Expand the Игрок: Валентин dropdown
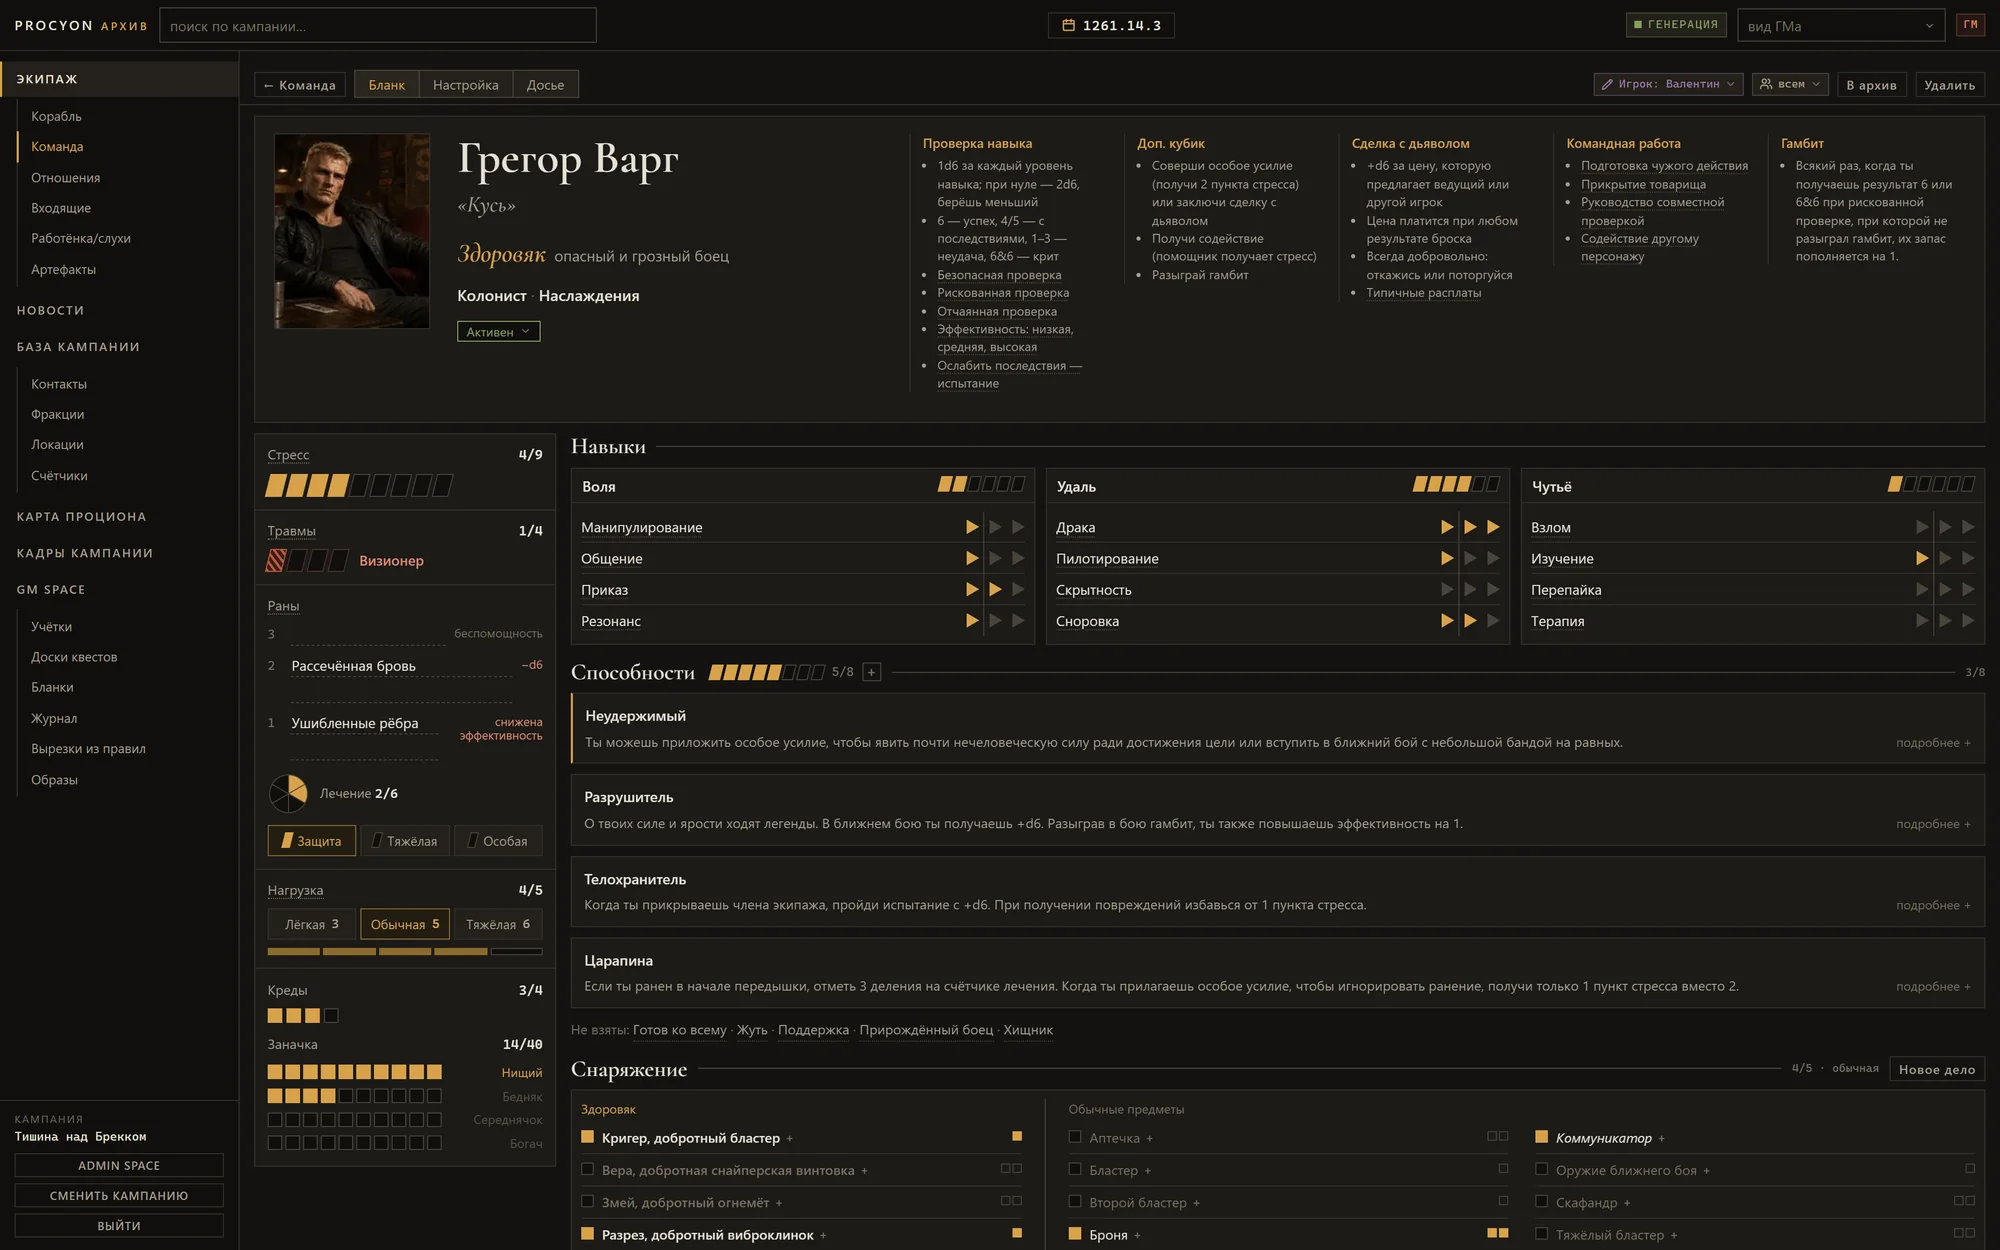2000x1250 pixels. click(x=1667, y=84)
